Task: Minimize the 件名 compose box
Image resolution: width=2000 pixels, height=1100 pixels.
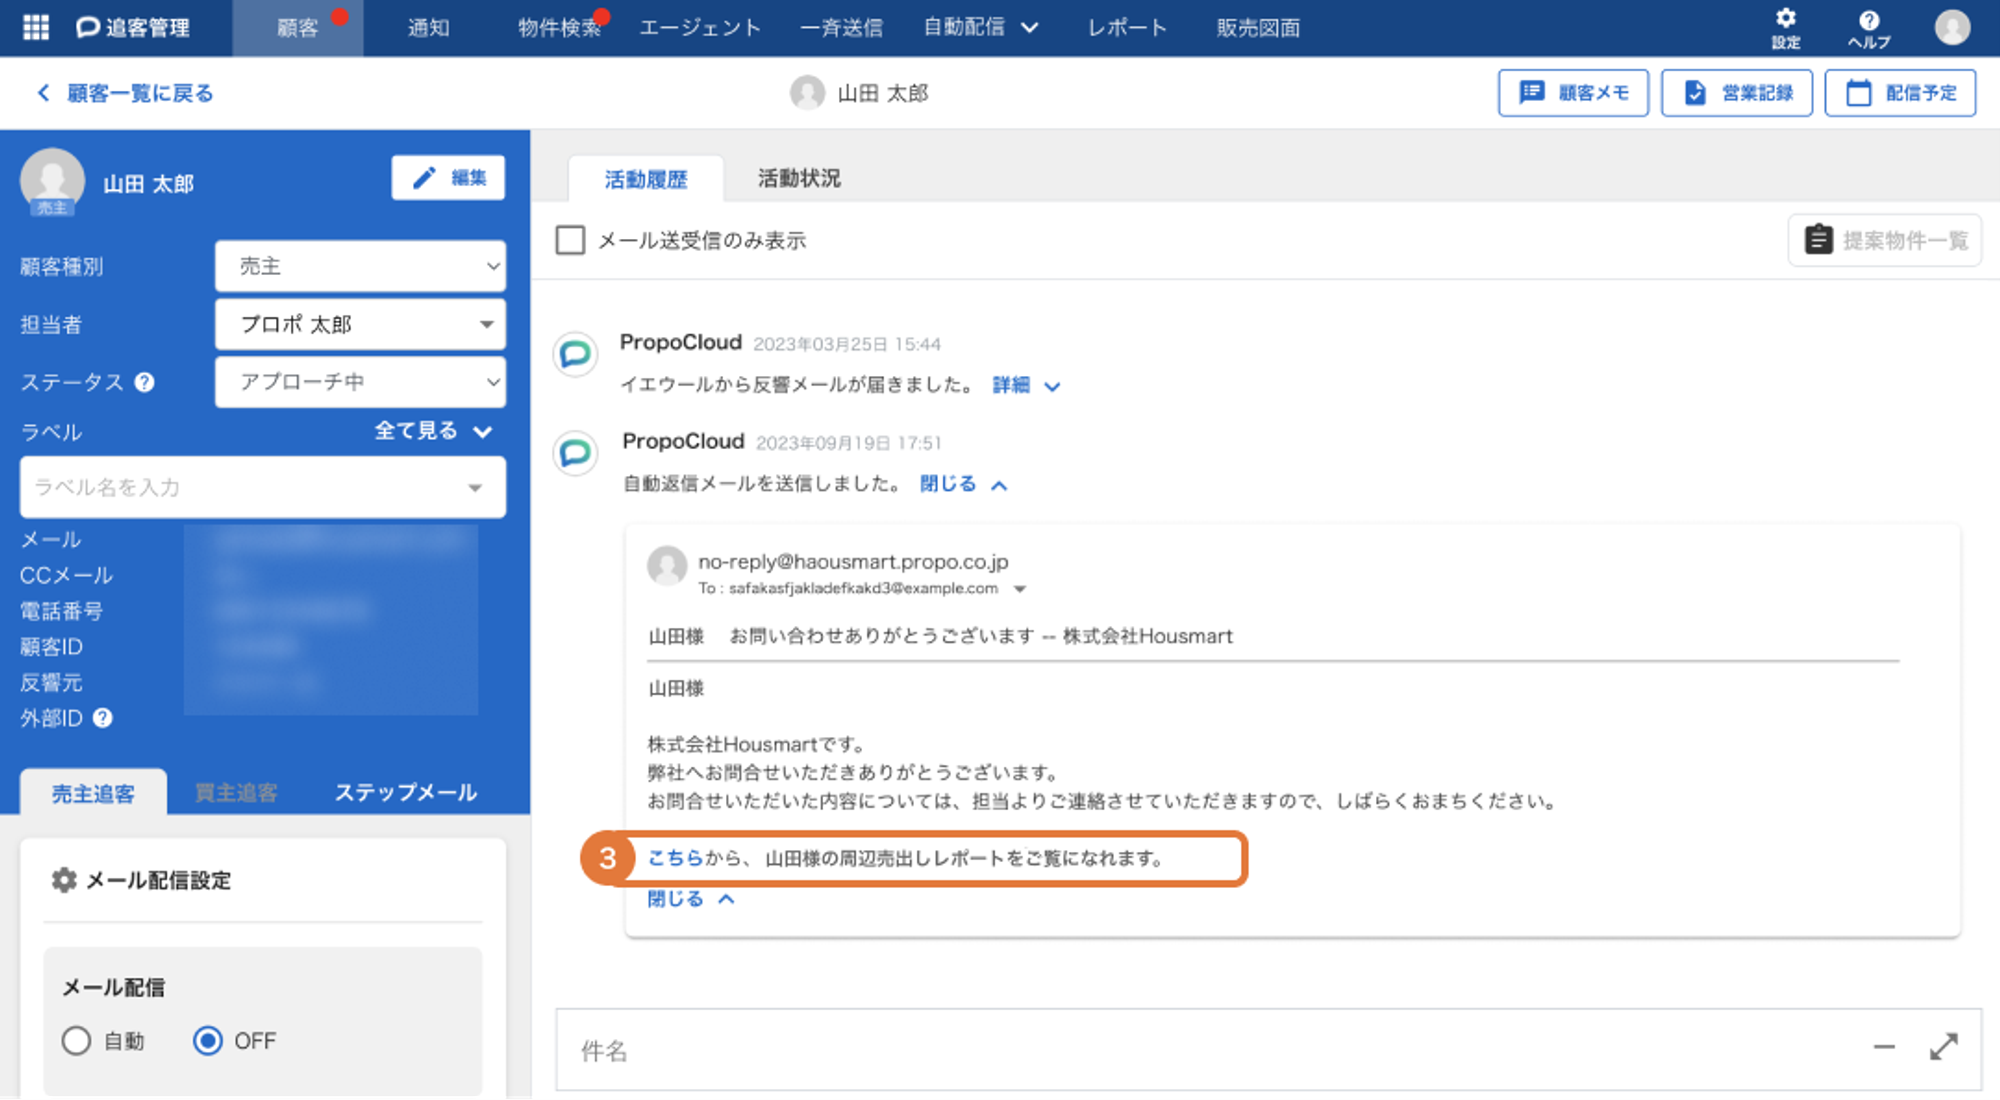Action: 1884,1047
